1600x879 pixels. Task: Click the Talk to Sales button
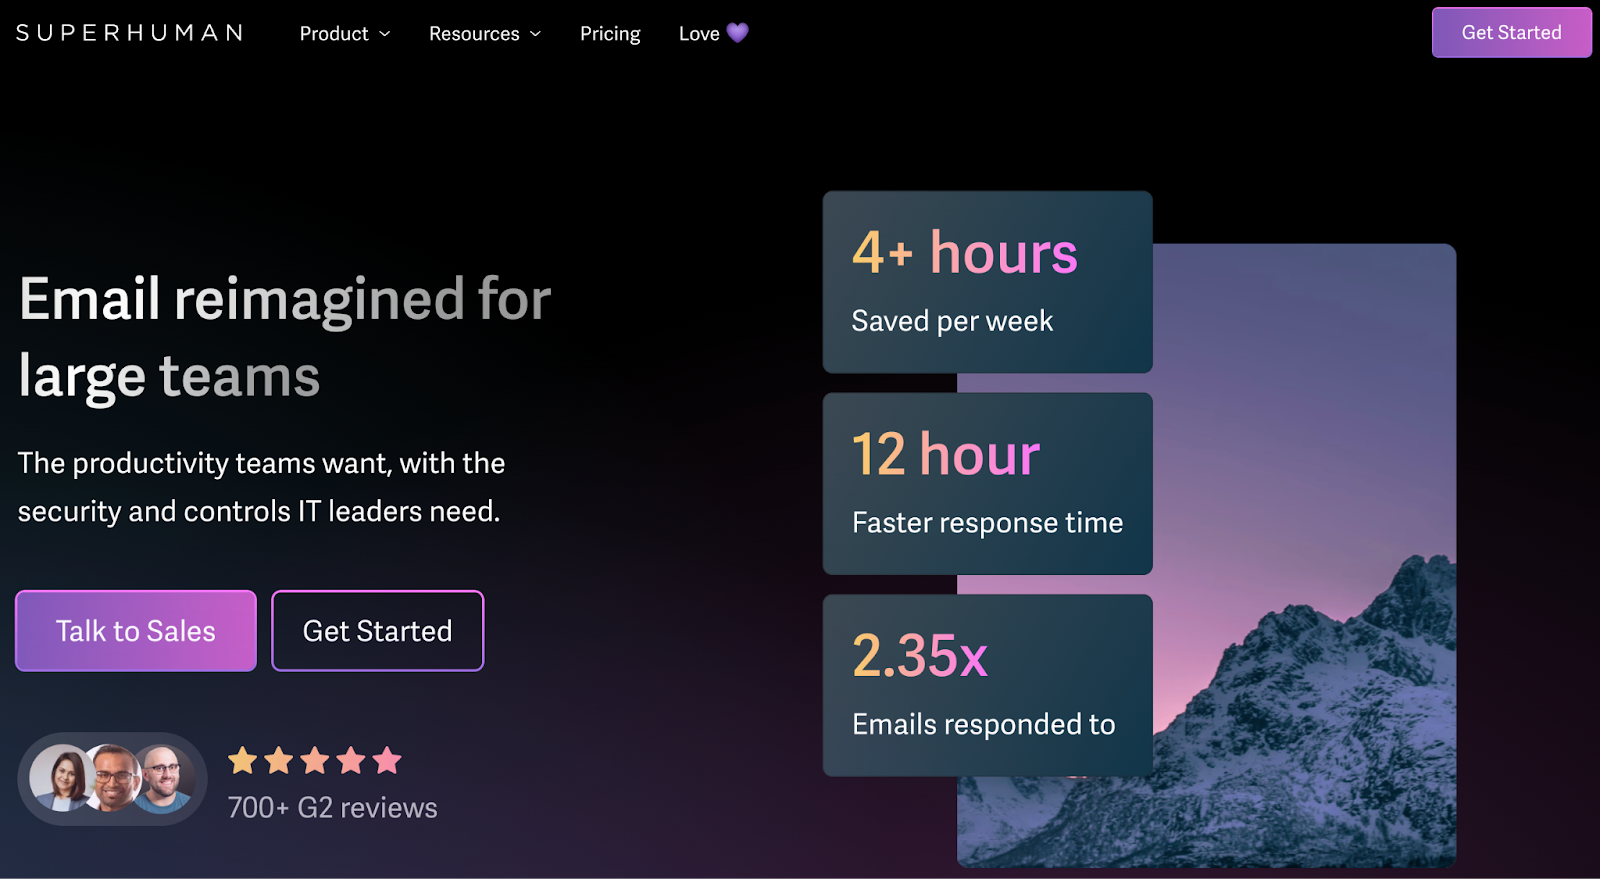coord(136,631)
